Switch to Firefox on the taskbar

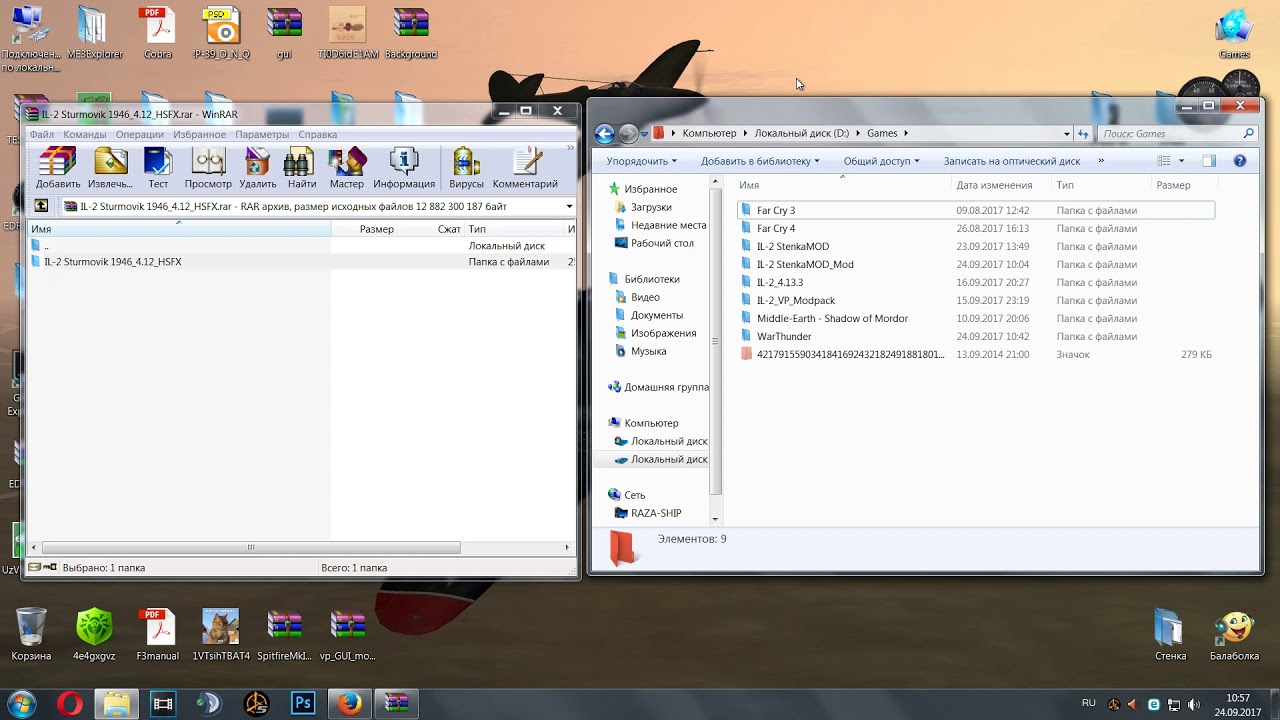(x=349, y=704)
